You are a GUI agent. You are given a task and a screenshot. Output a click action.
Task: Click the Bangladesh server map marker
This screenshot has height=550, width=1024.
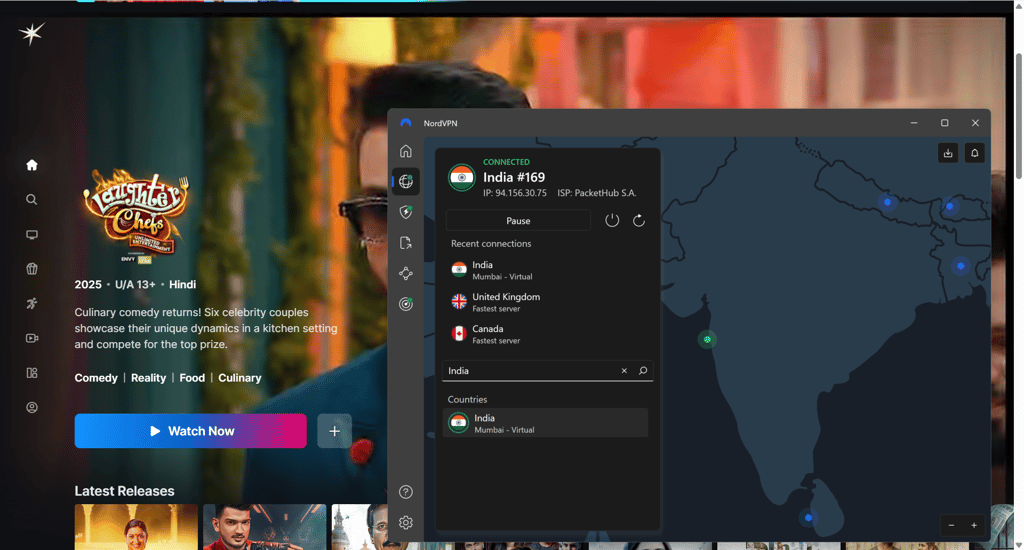click(961, 266)
